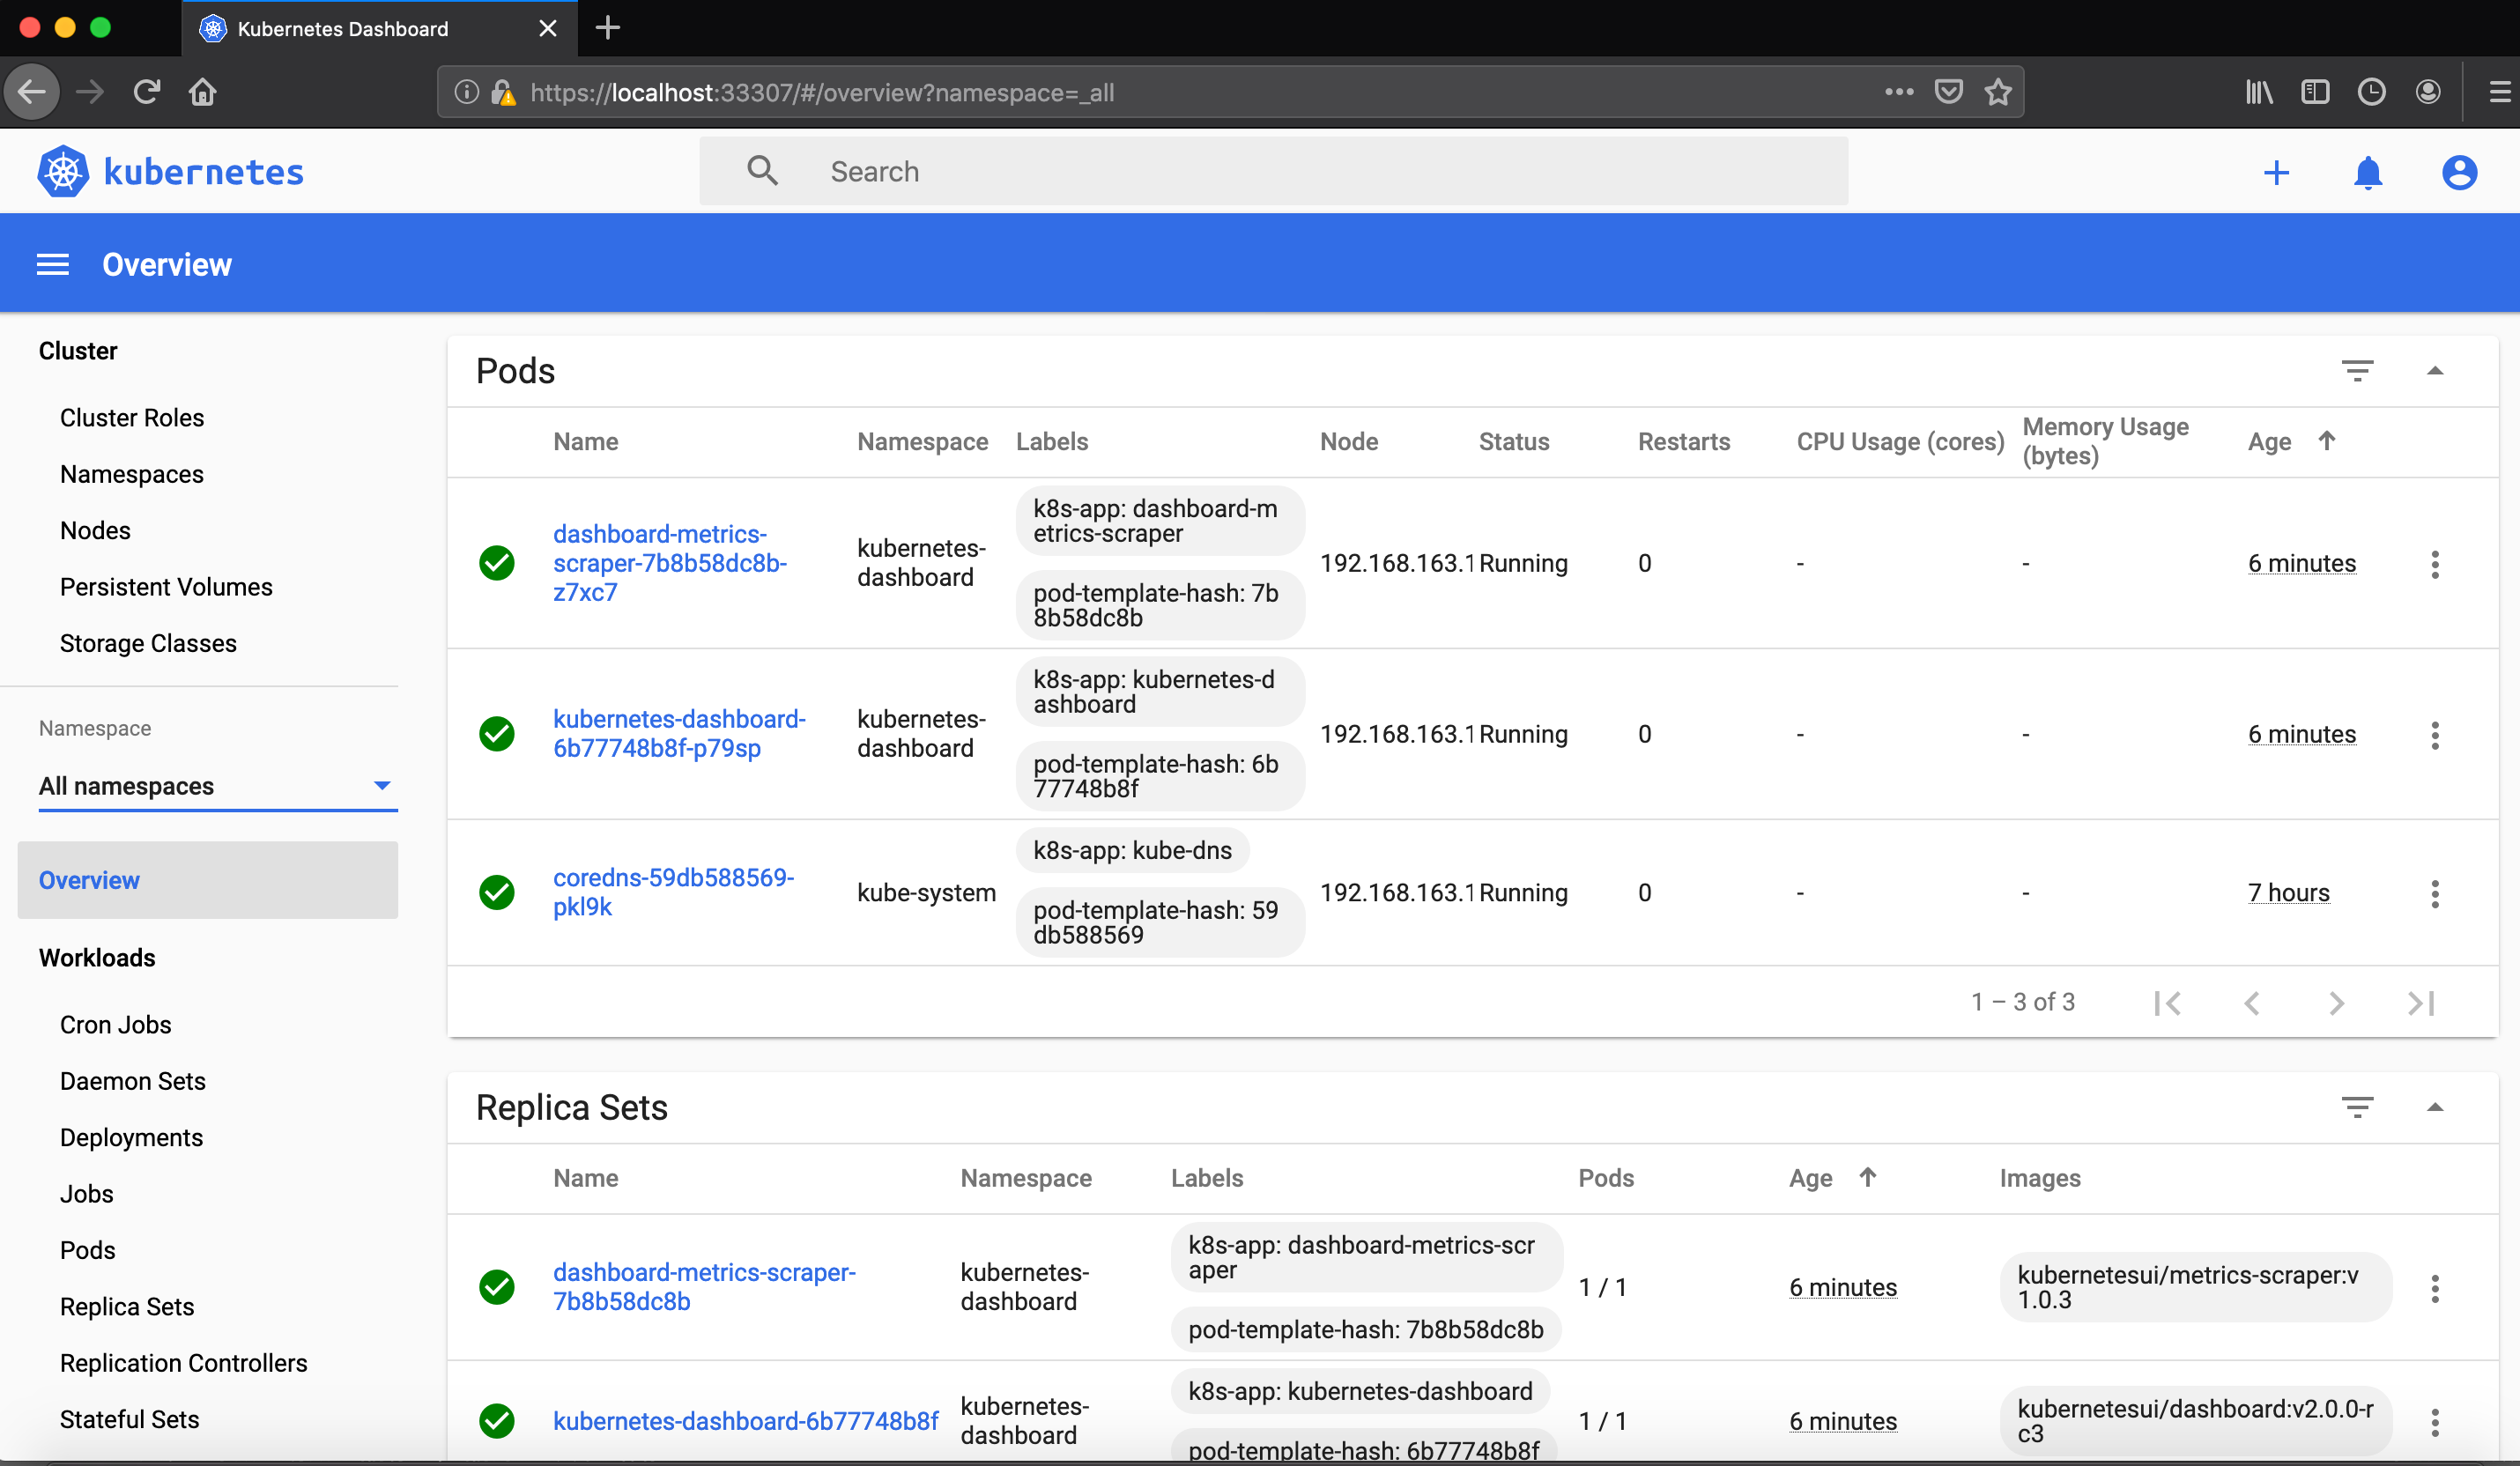Collapse the Pods card
The image size is (2520, 1466).
point(2437,370)
